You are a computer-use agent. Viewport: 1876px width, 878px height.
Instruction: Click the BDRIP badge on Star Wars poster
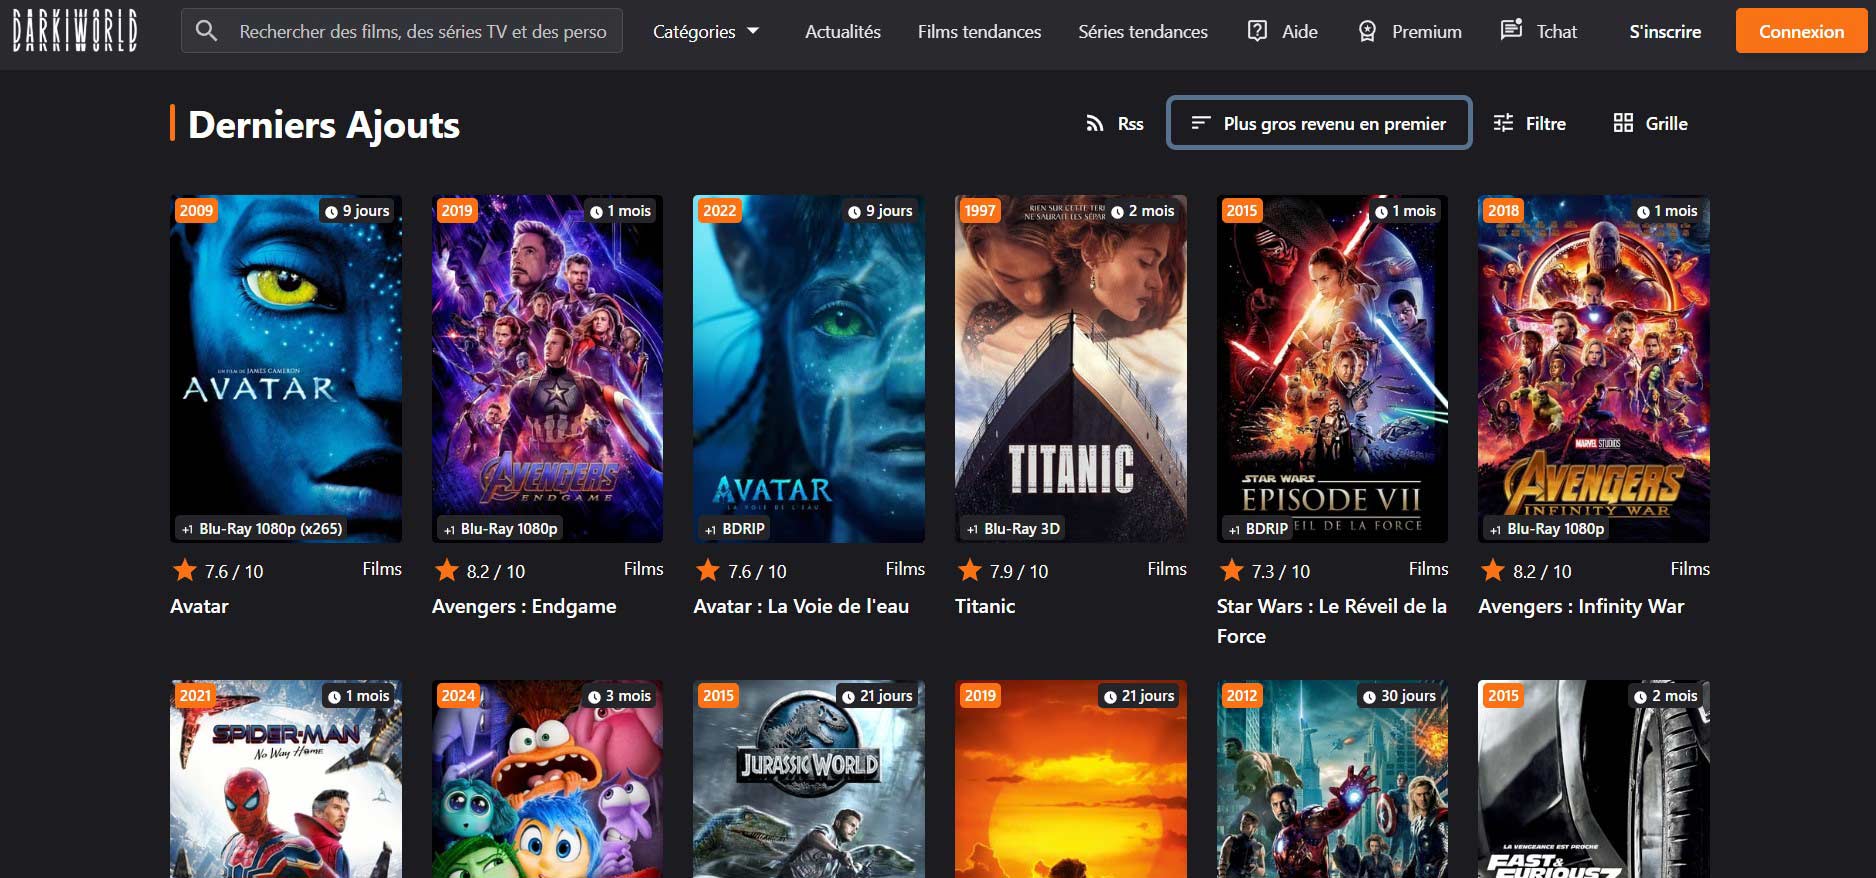tap(1258, 528)
